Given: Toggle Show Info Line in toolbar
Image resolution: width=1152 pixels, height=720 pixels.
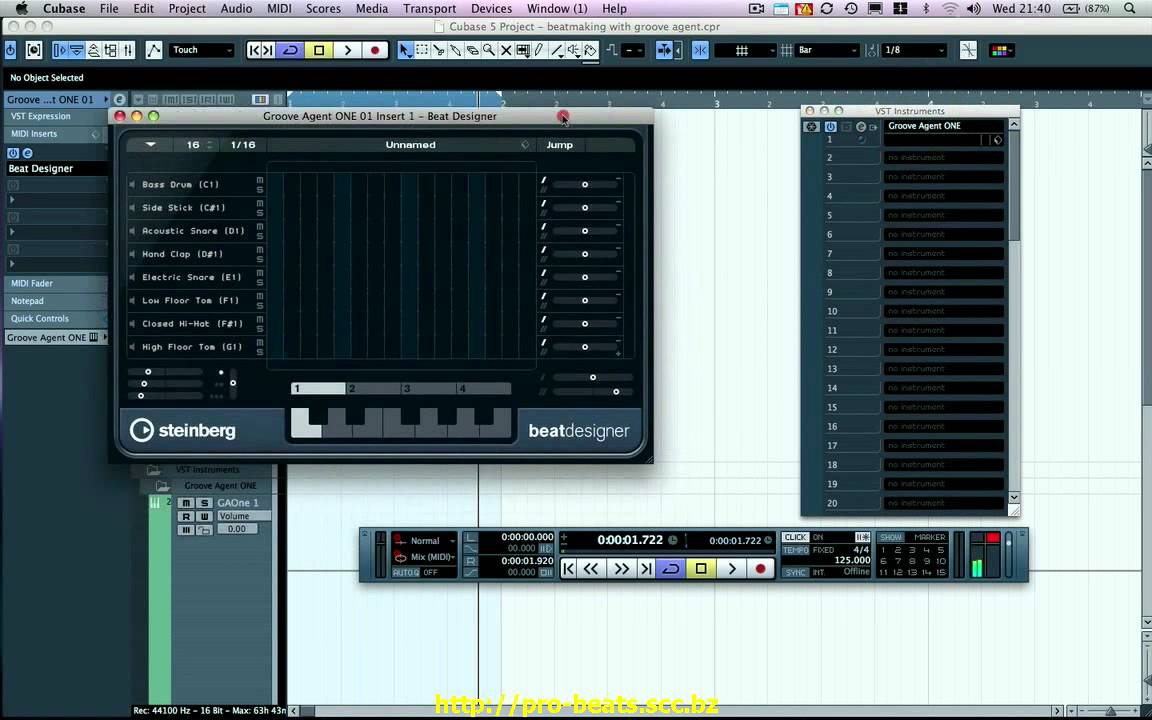Looking at the screenshot, I should (77, 50).
